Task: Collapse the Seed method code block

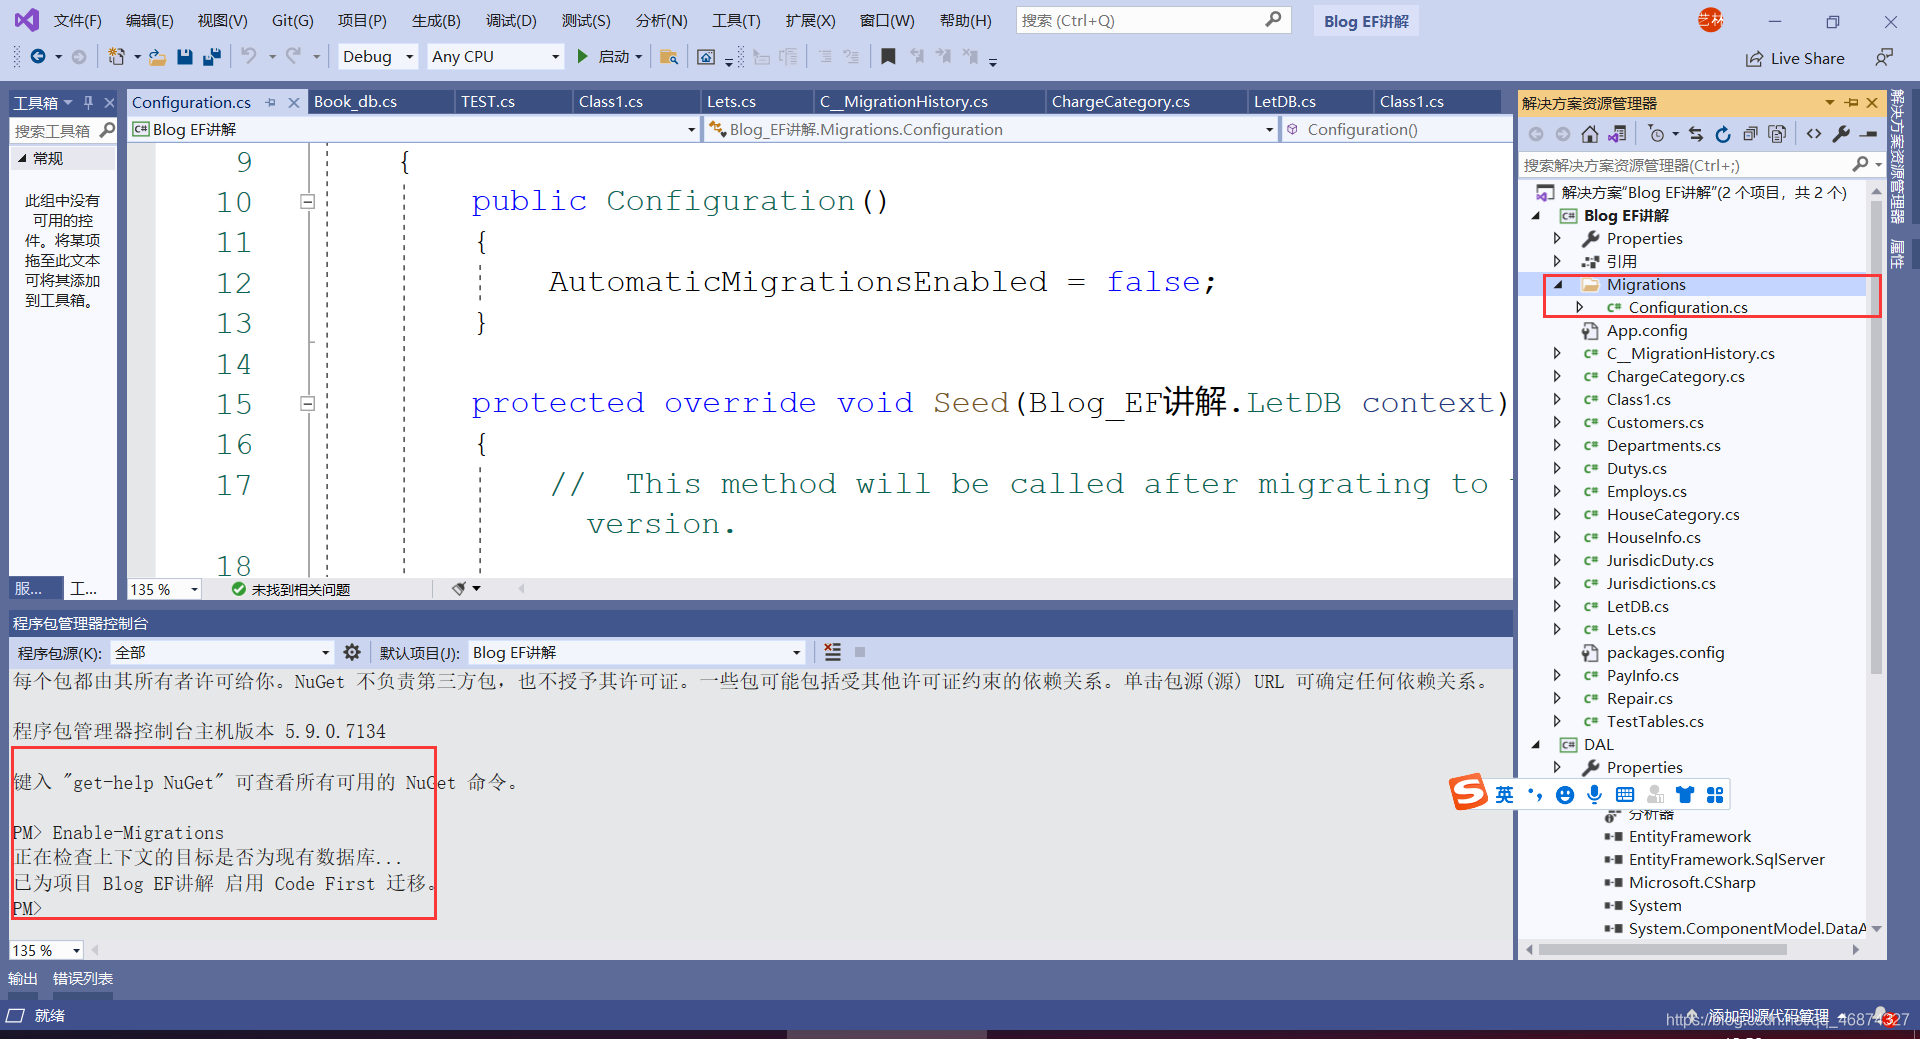Action: click(308, 404)
